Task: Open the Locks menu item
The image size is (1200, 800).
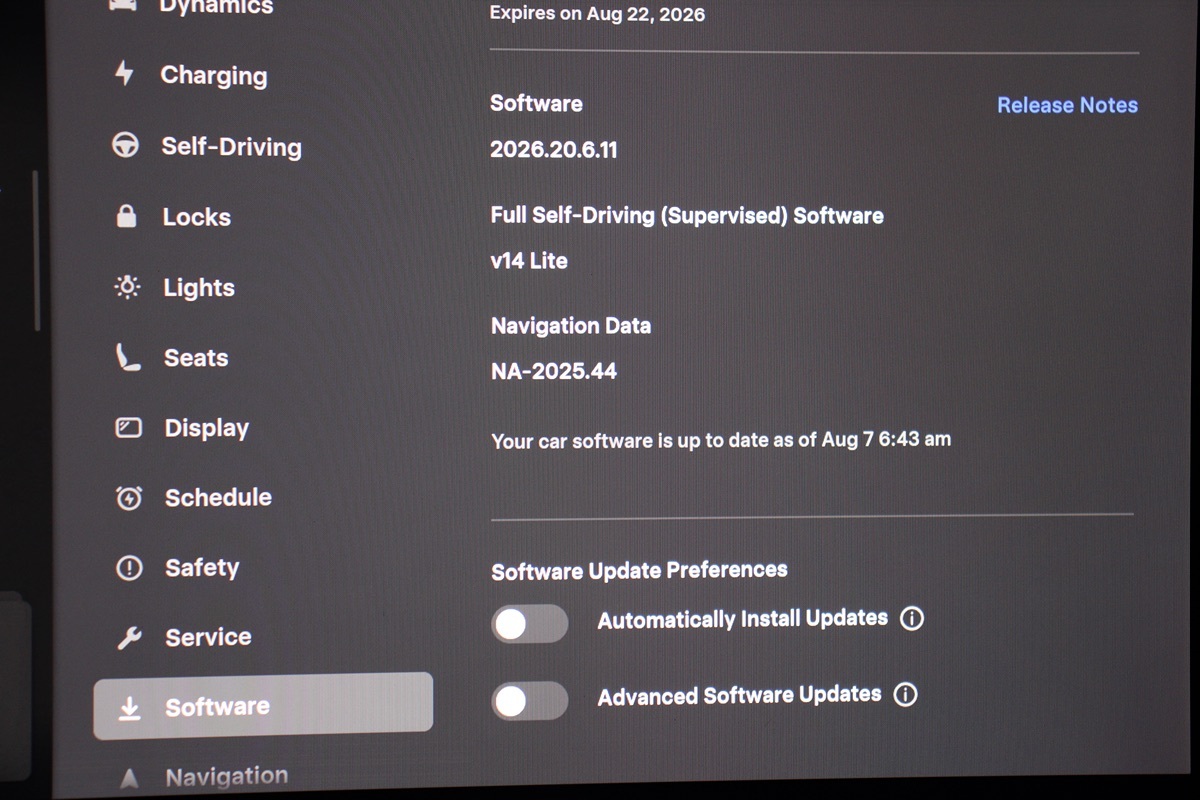Action: [197, 217]
